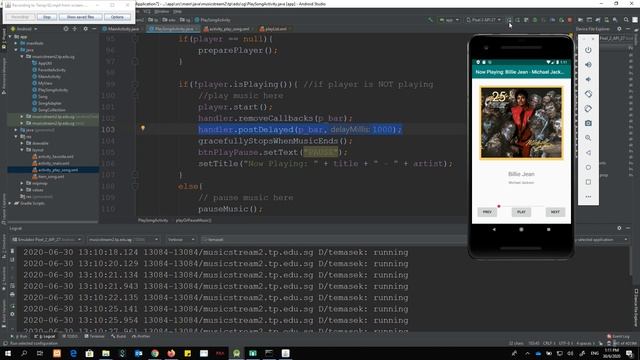640x360 pixels.
Task: Tap the emulator sidebar Back triangle
Action: pos(588,153)
